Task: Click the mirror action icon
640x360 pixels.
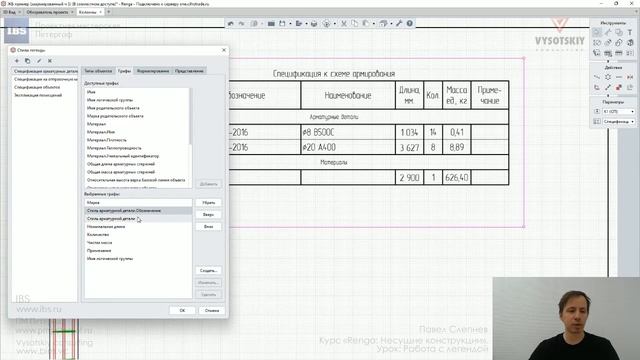Action: pyautogui.click(x=630, y=77)
